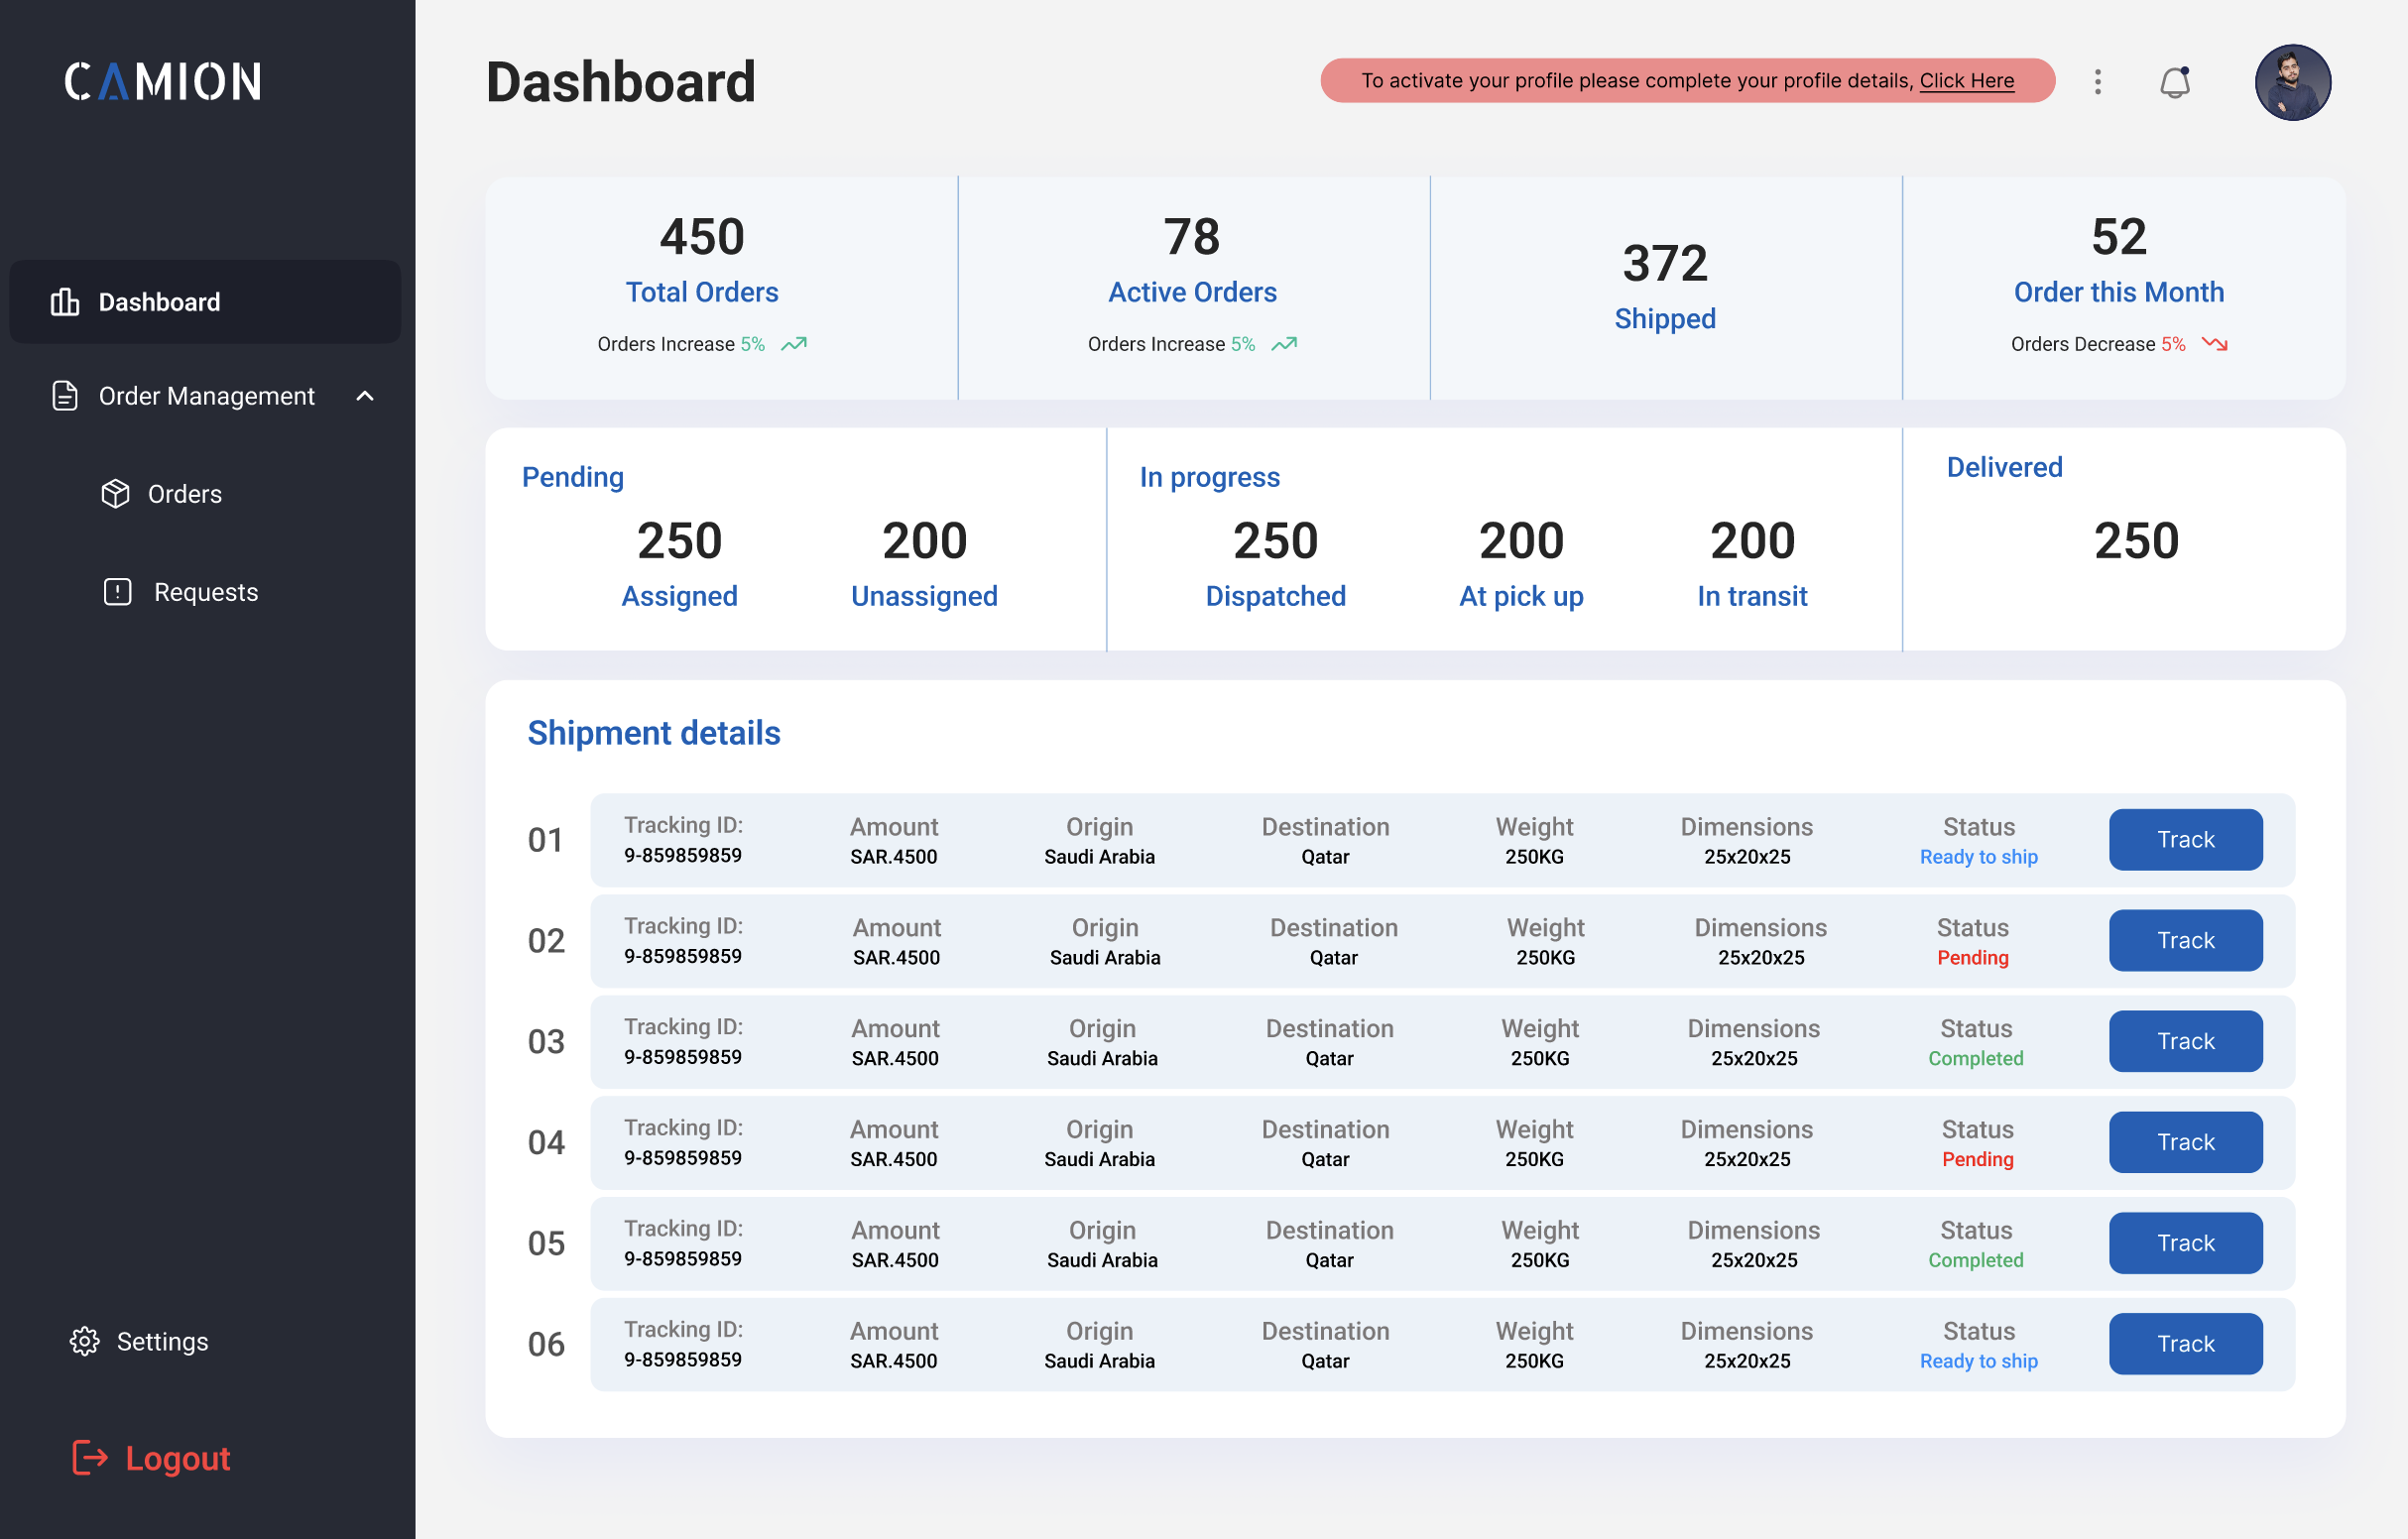Go to Dashboard in the sidebar

(205, 302)
